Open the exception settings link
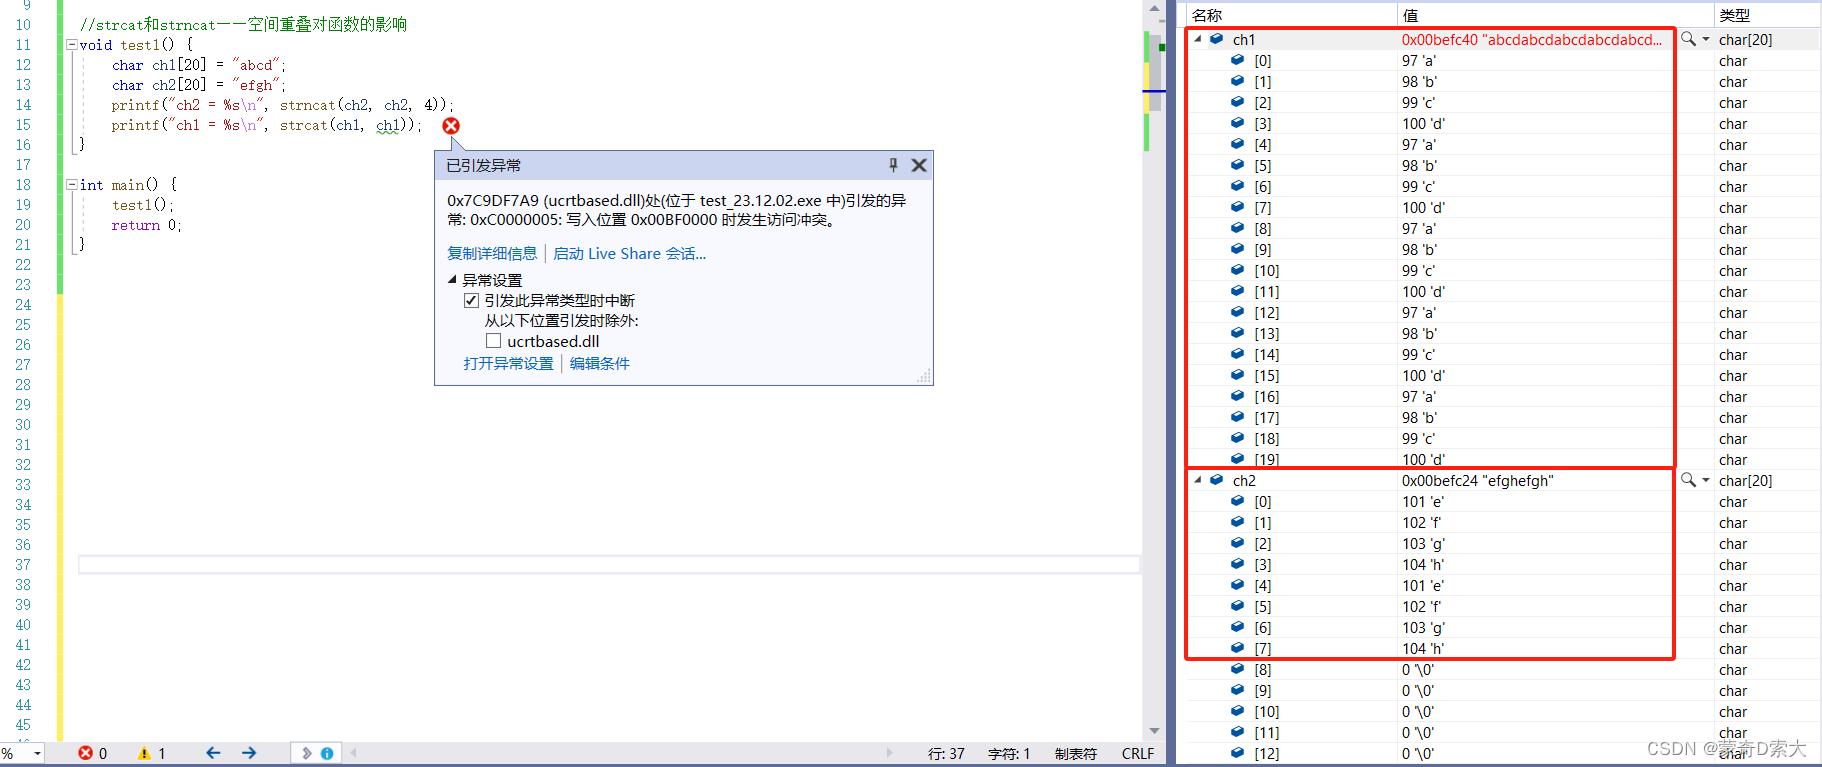Screen dimensions: 1822x767 click(508, 364)
